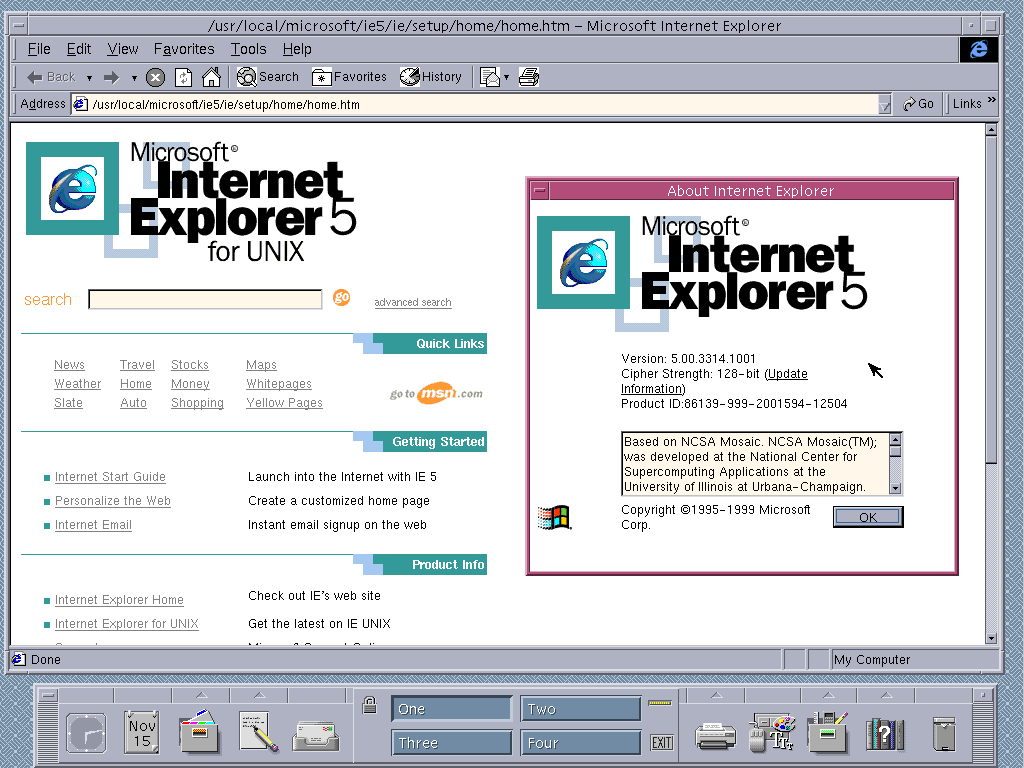Viewport: 1024px width, 768px height.
Task: Expand subpanel arrow above Help Manager
Action: [886, 694]
